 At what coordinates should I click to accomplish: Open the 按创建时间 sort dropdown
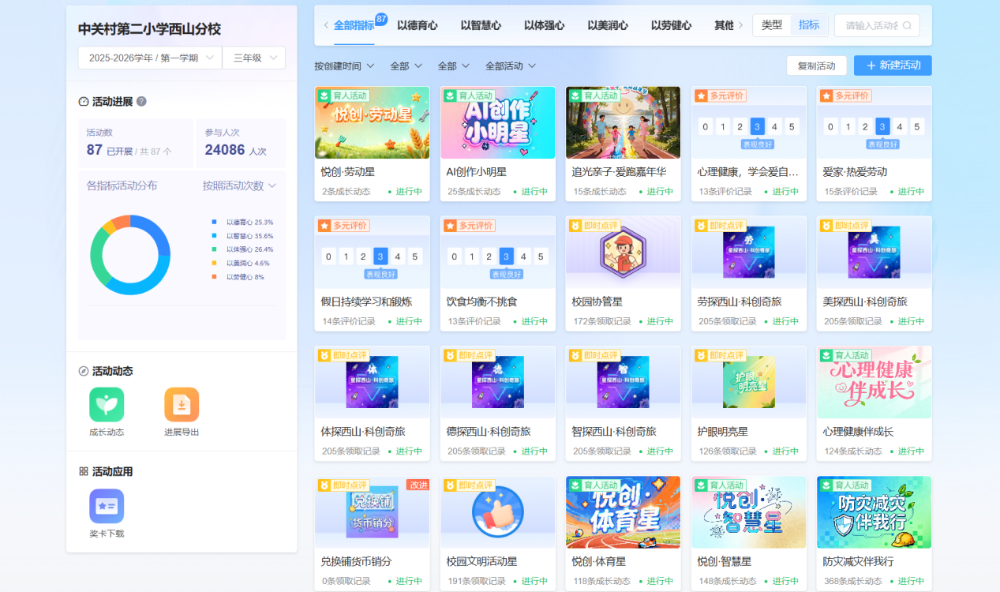click(344, 66)
